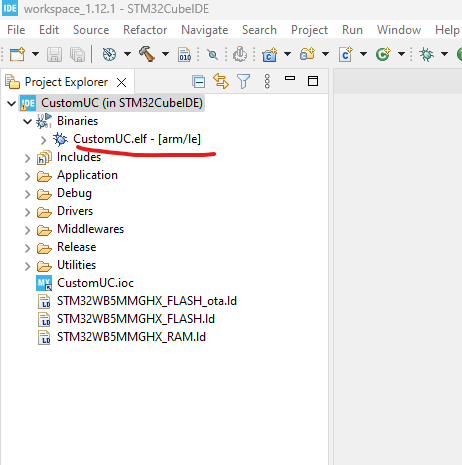Select the Includes tree item
Viewport: 462px width, 465px height.
[79, 157]
